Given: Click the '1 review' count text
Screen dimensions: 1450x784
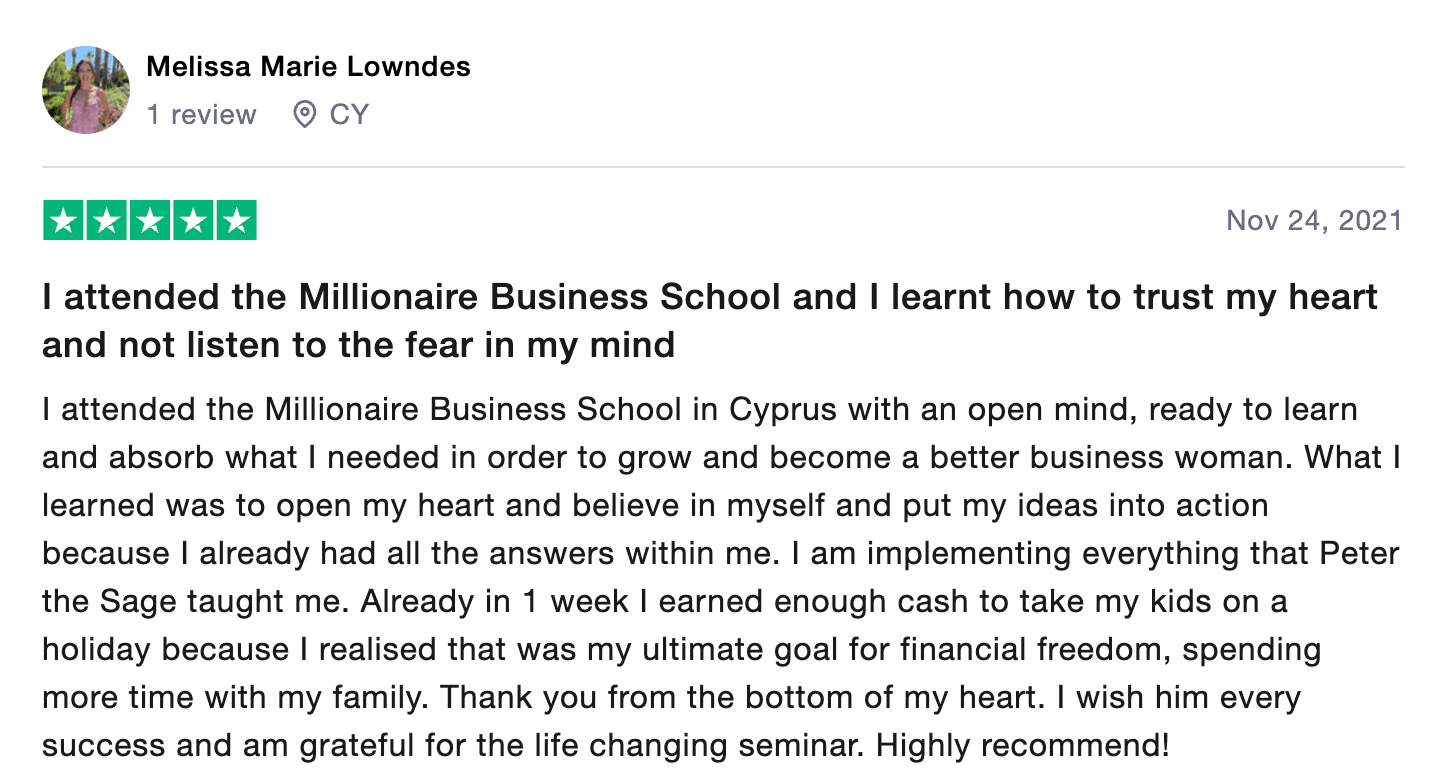Looking at the screenshot, I should pos(201,115).
